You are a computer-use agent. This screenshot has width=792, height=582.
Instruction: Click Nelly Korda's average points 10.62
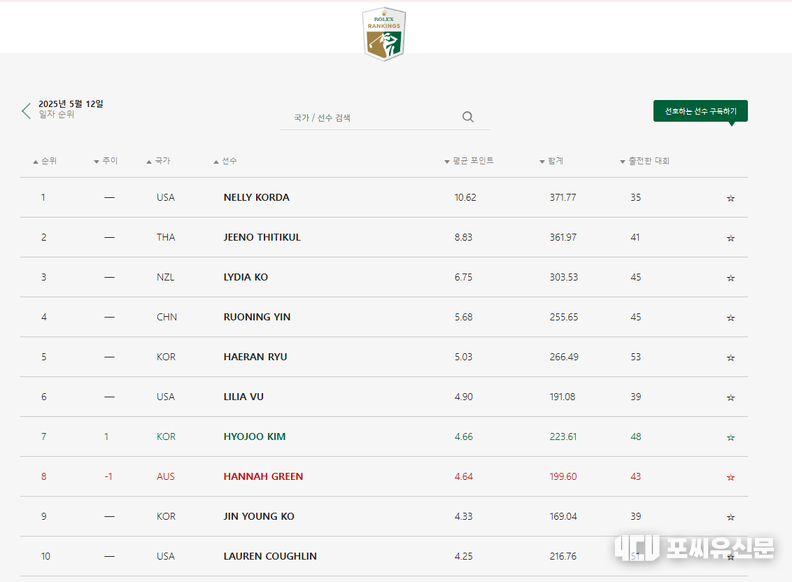click(x=465, y=198)
